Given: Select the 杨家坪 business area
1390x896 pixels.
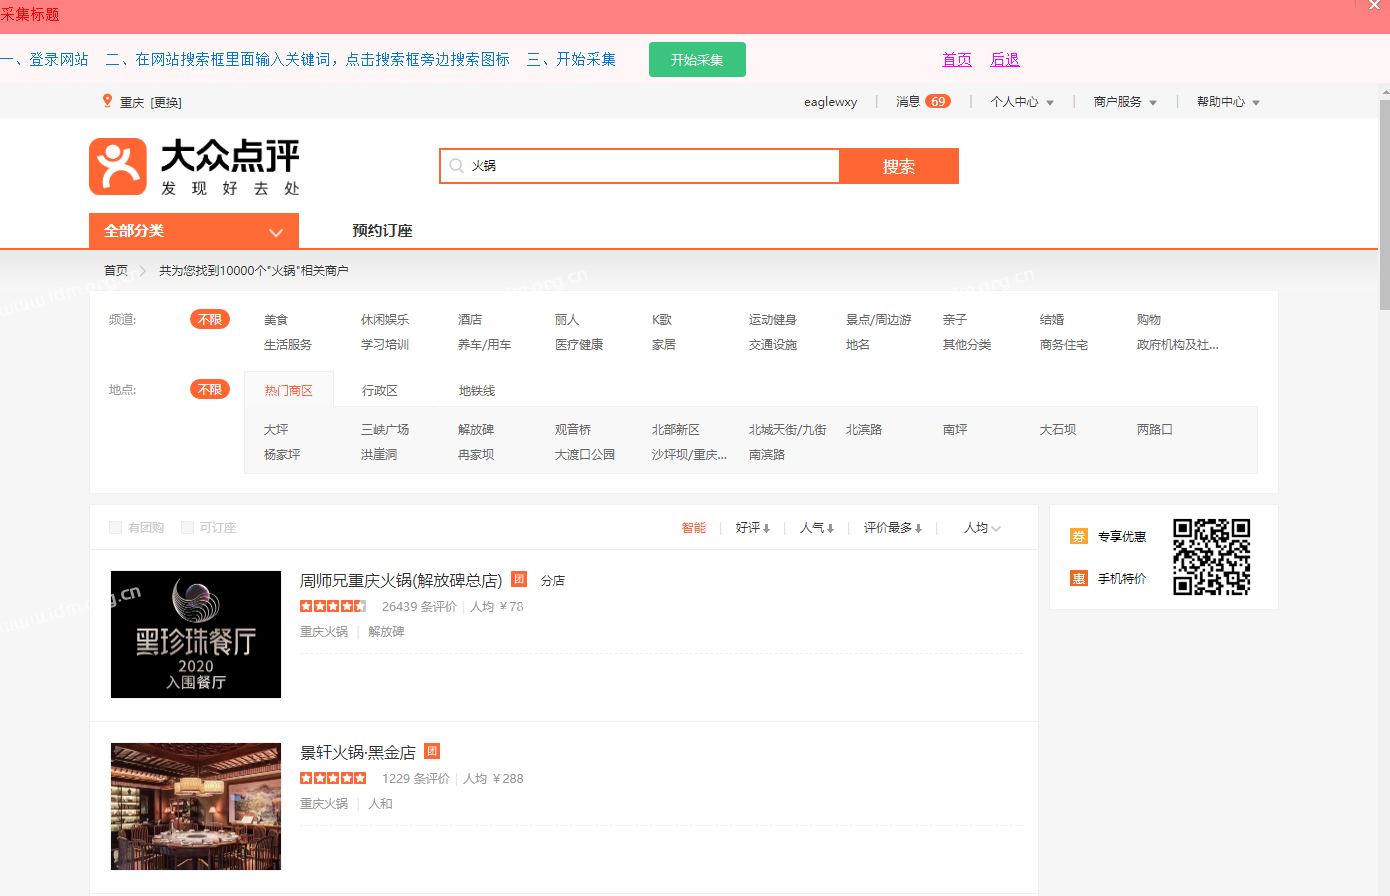Looking at the screenshot, I should click(282, 455).
